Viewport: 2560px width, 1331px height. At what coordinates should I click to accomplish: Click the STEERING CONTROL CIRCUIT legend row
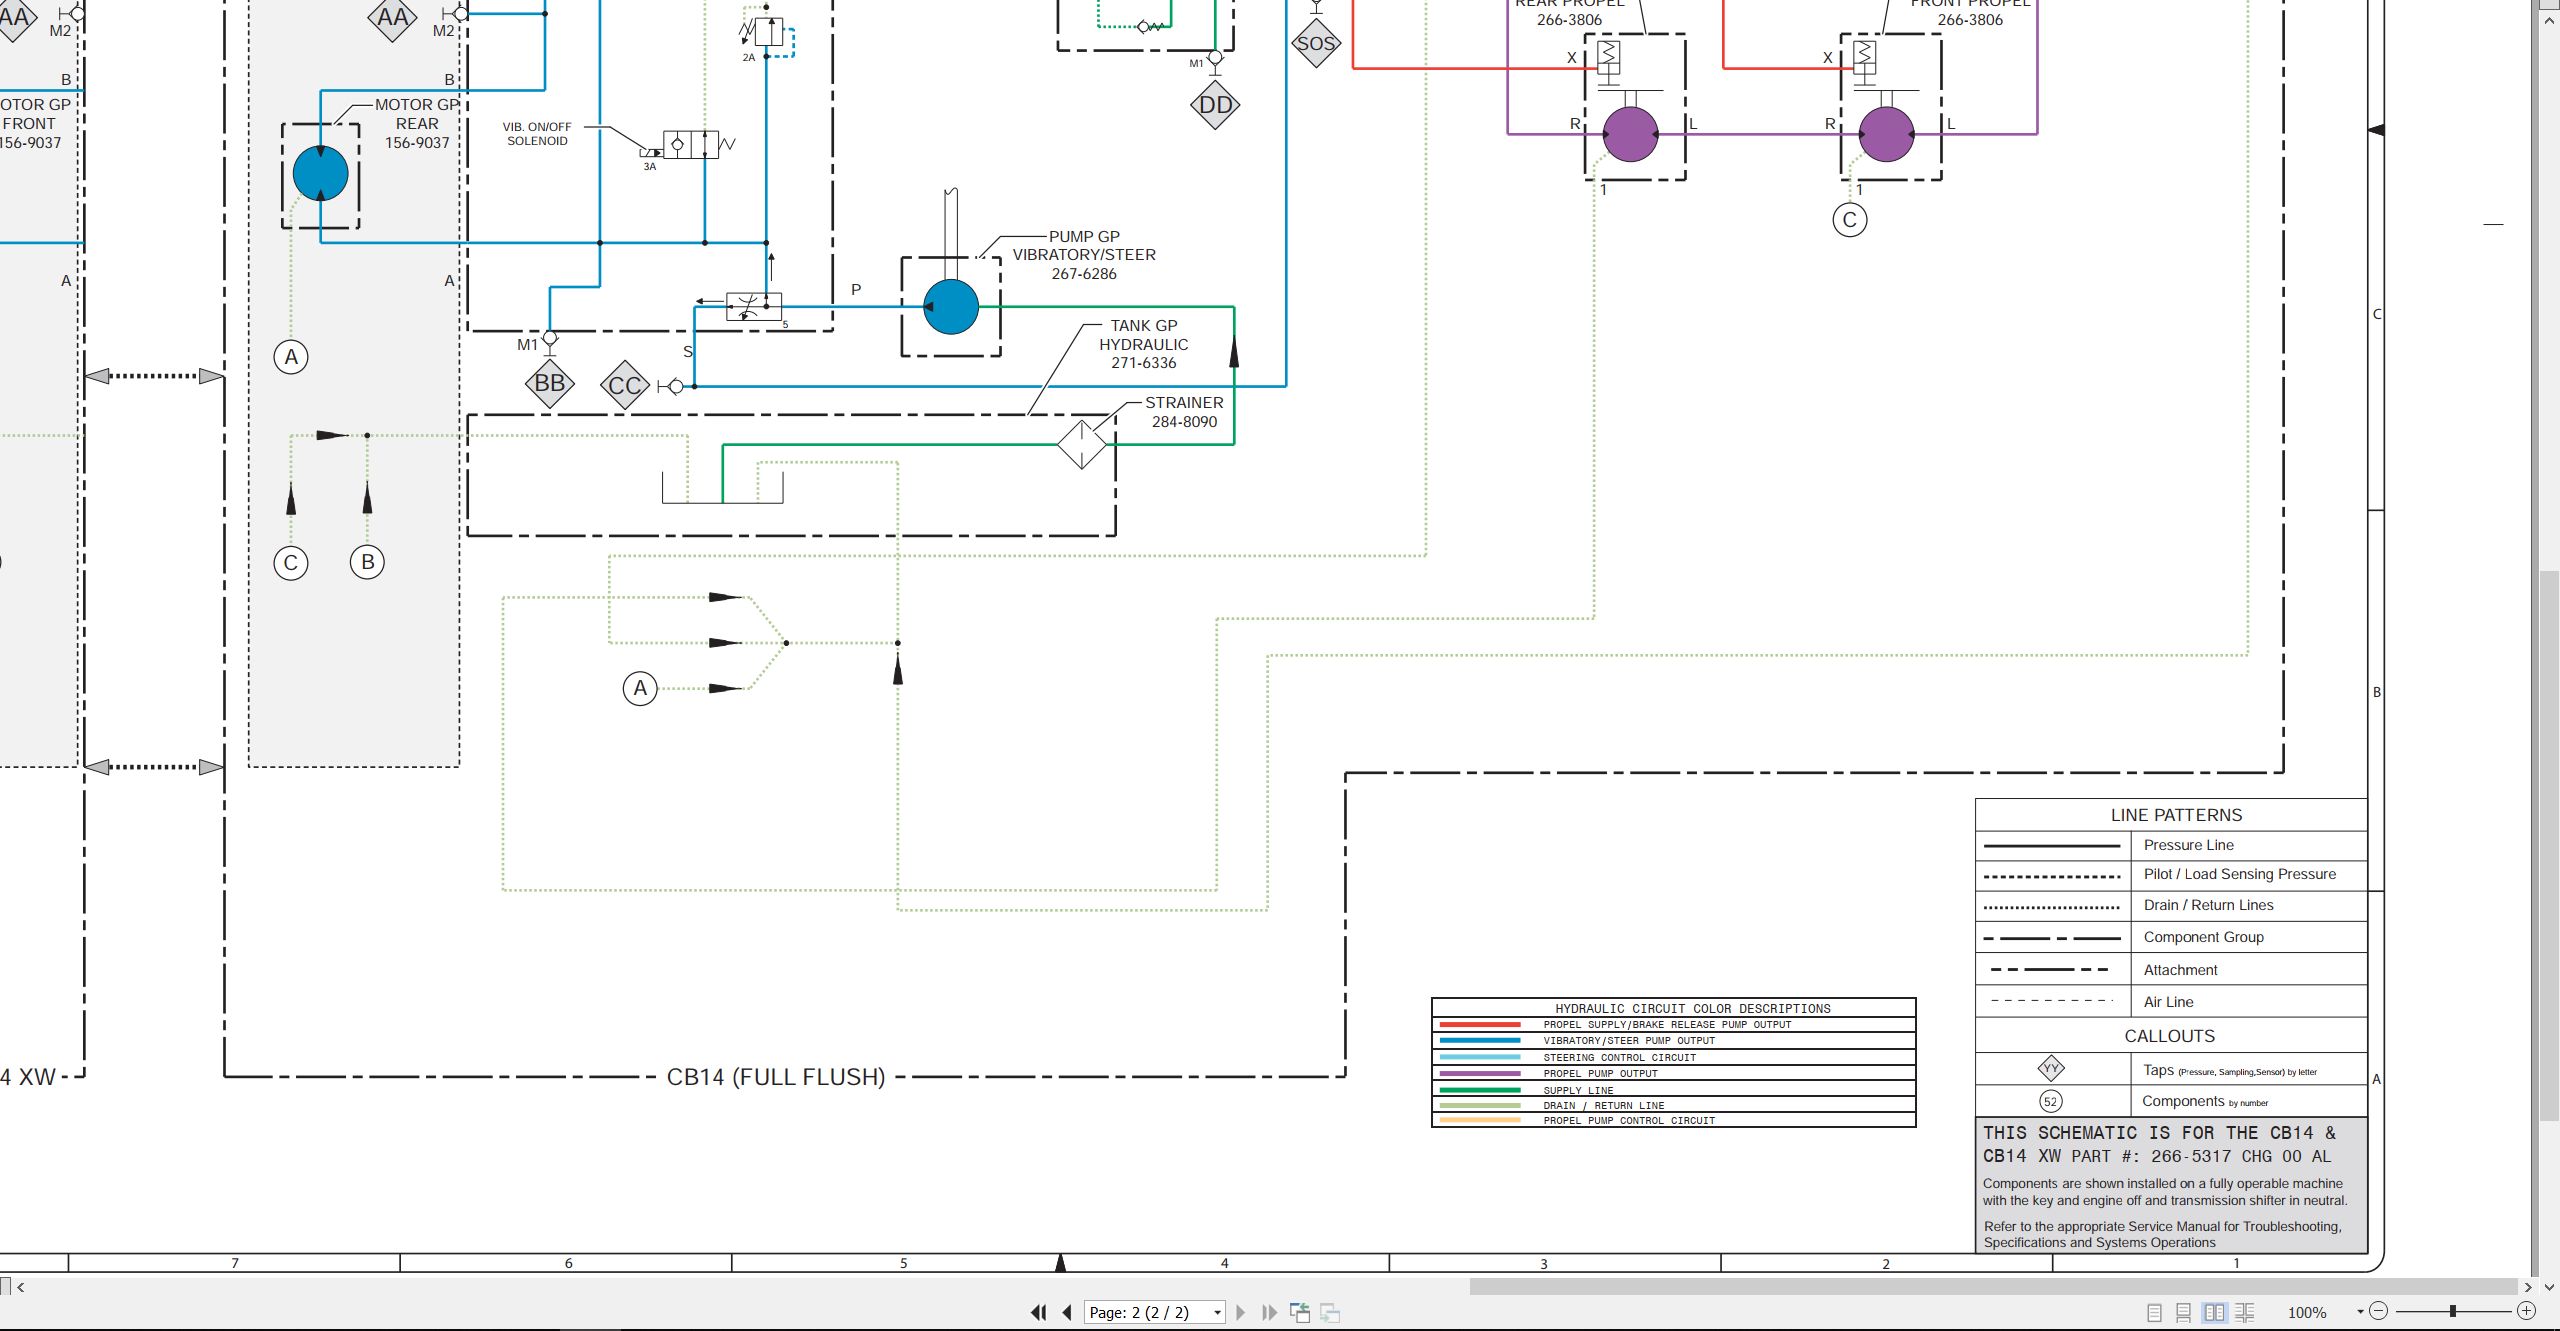1674,1058
